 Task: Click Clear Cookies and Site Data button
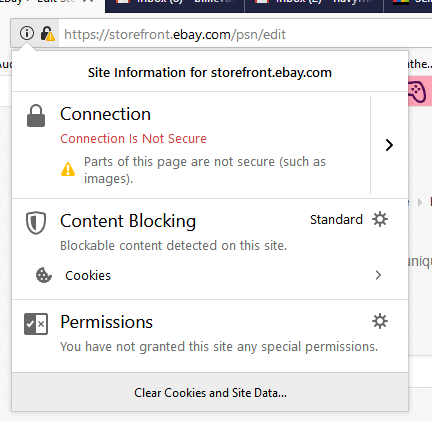tap(210, 392)
